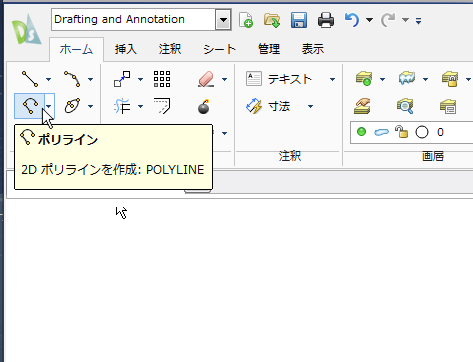This screenshot has width=473, height=362.
Task: Toggle layer 0 padlock state
Action: (x=401, y=132)
